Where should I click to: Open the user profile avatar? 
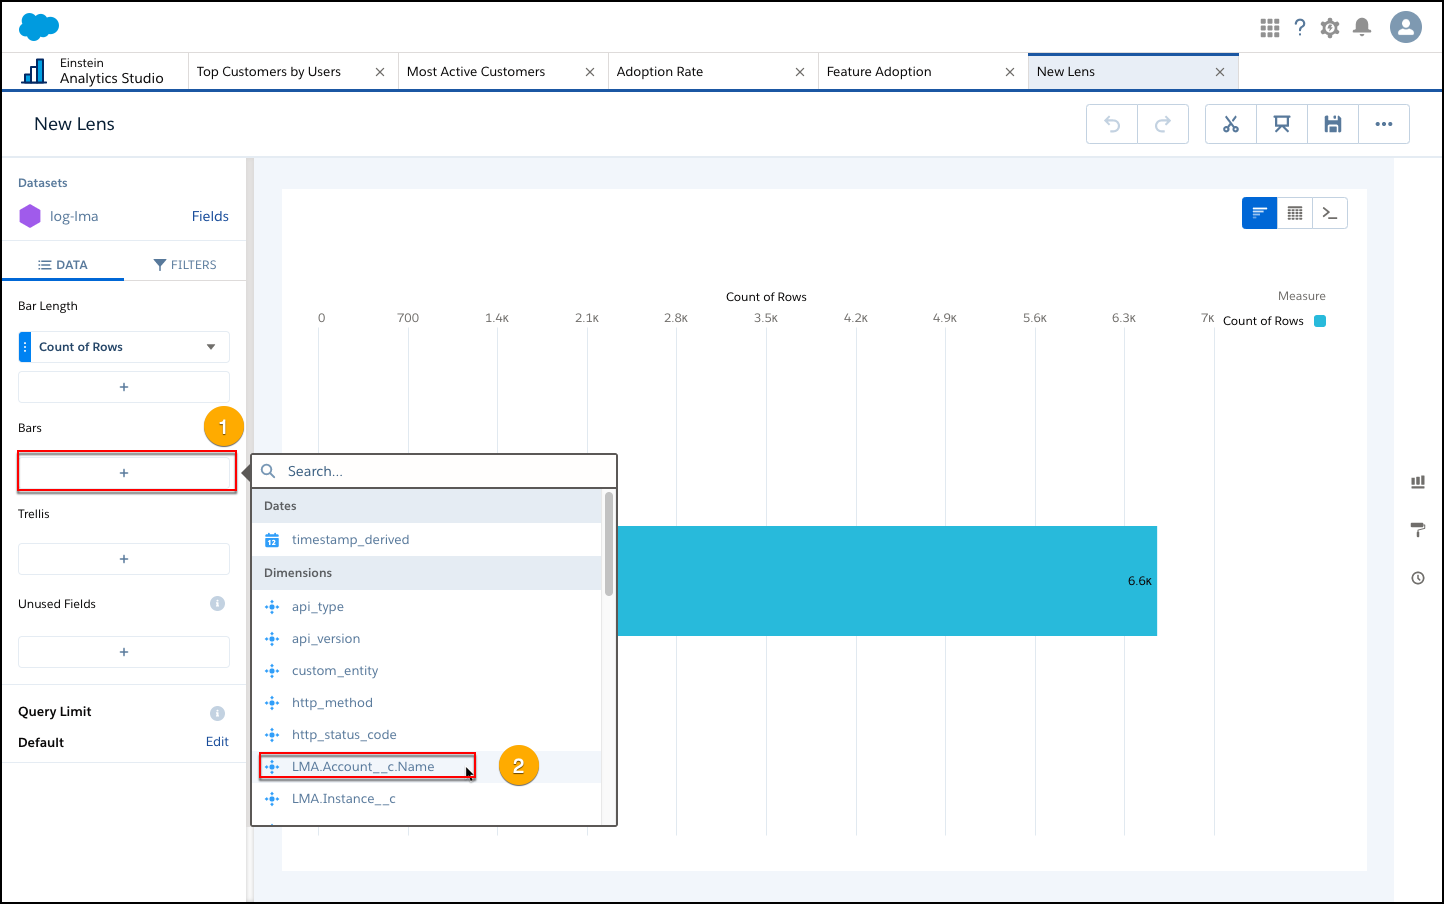point(1406,27)
